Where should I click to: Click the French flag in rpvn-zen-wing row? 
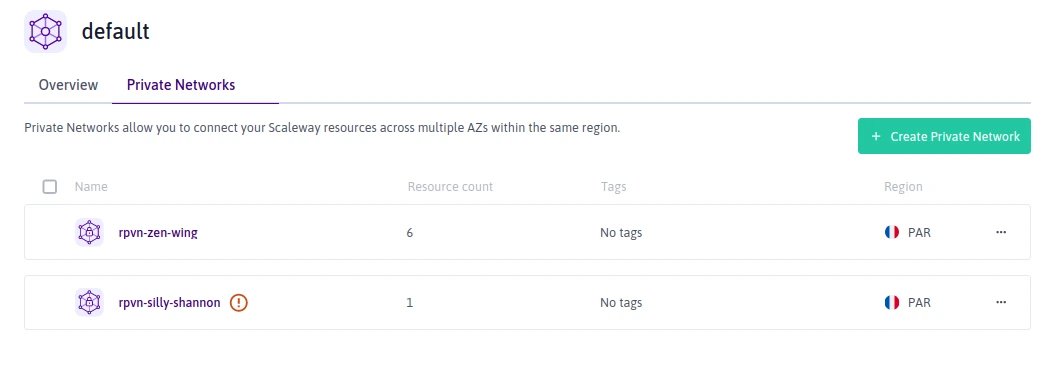(892, 233)
